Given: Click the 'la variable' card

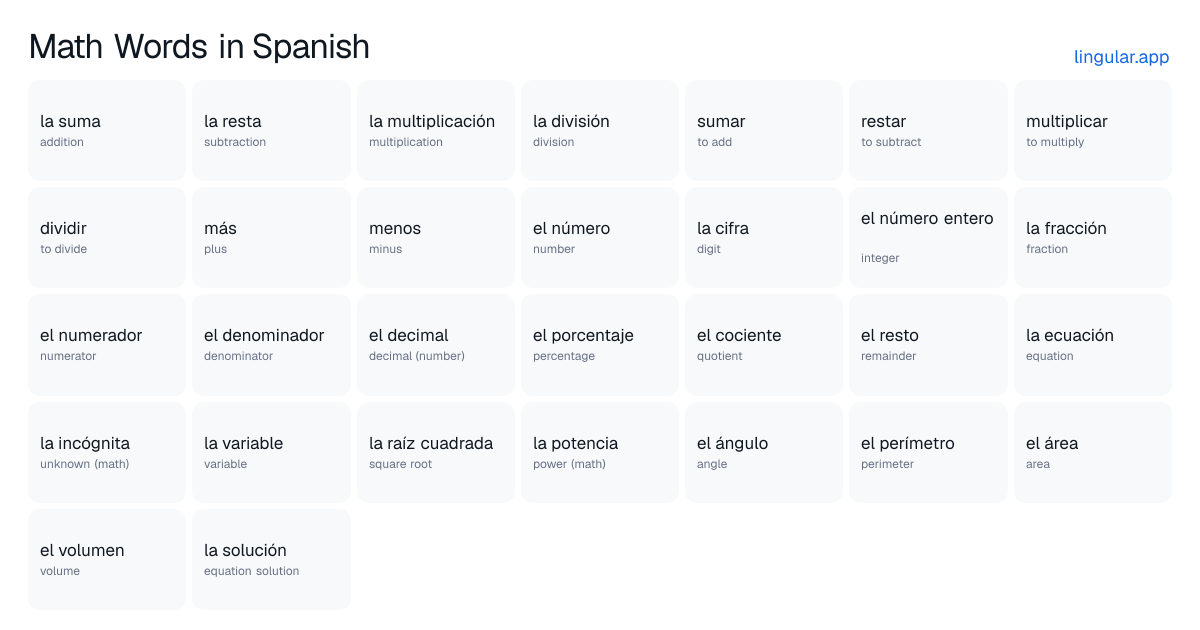Looking at the screenshot, I should coord(271,452).
